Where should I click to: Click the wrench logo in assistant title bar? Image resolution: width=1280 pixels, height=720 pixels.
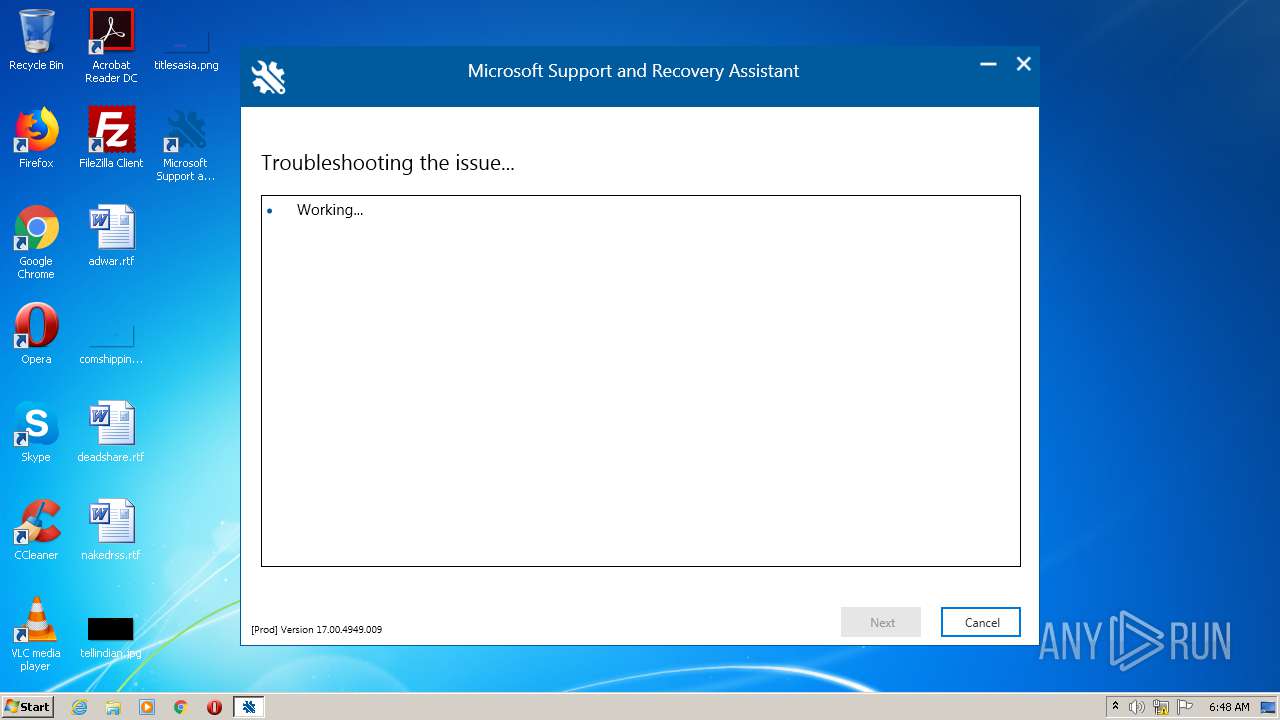coord(268,76)
